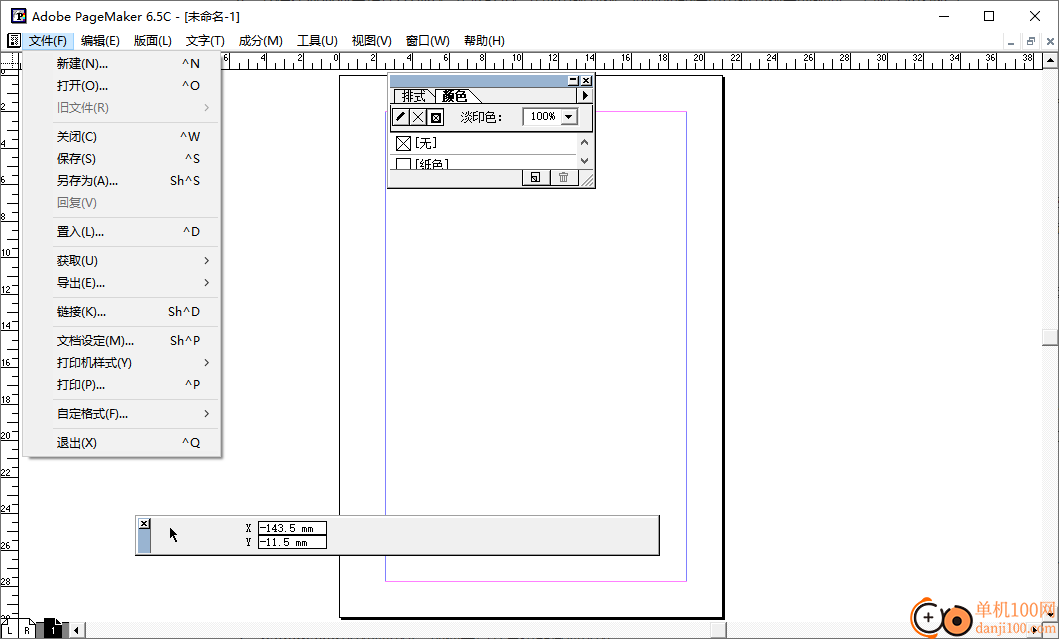The image size is (1059, 639).
Task: Select the 颜色 colors tab
Action: coord(455,96)
